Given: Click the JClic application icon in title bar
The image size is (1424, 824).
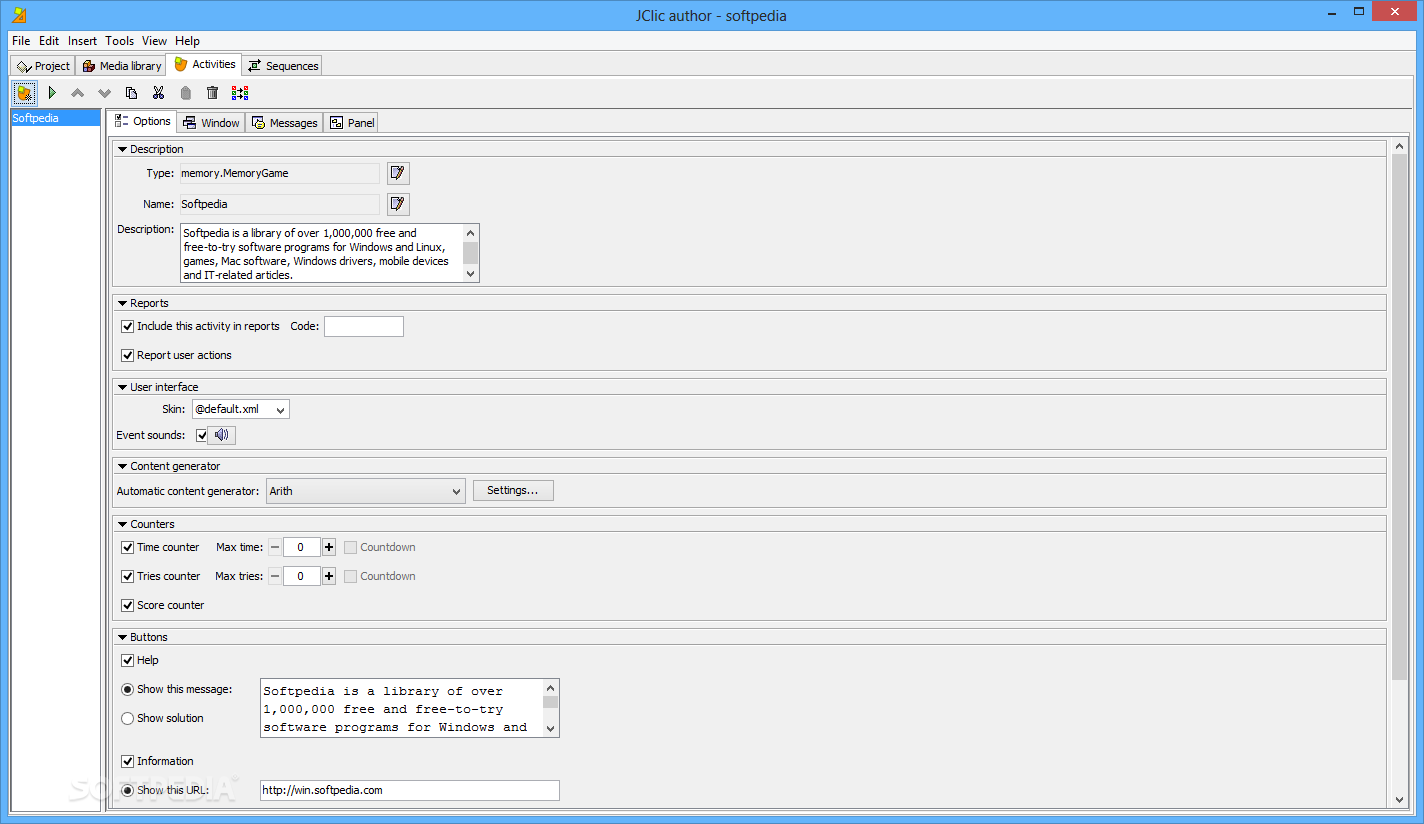Looking at the screenshot, I should point(18,15).
